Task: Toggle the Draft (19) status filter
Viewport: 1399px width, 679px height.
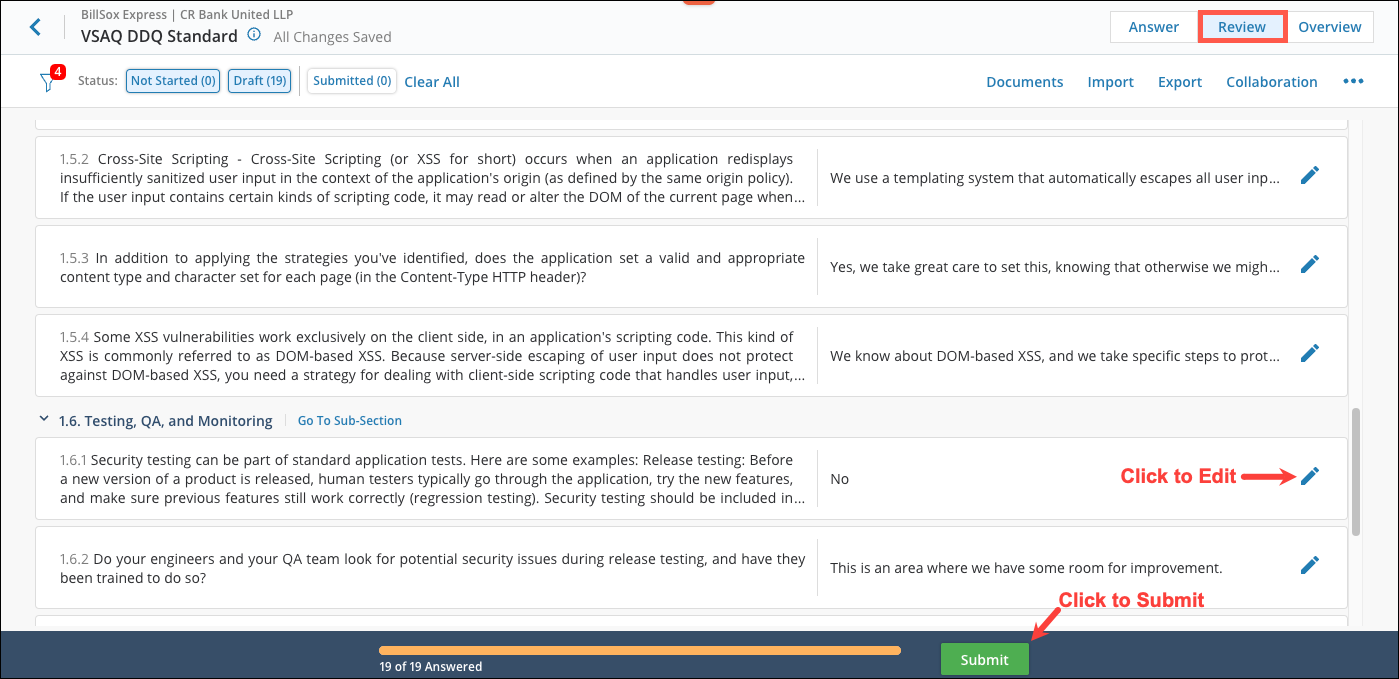Action: coord(259,81)
